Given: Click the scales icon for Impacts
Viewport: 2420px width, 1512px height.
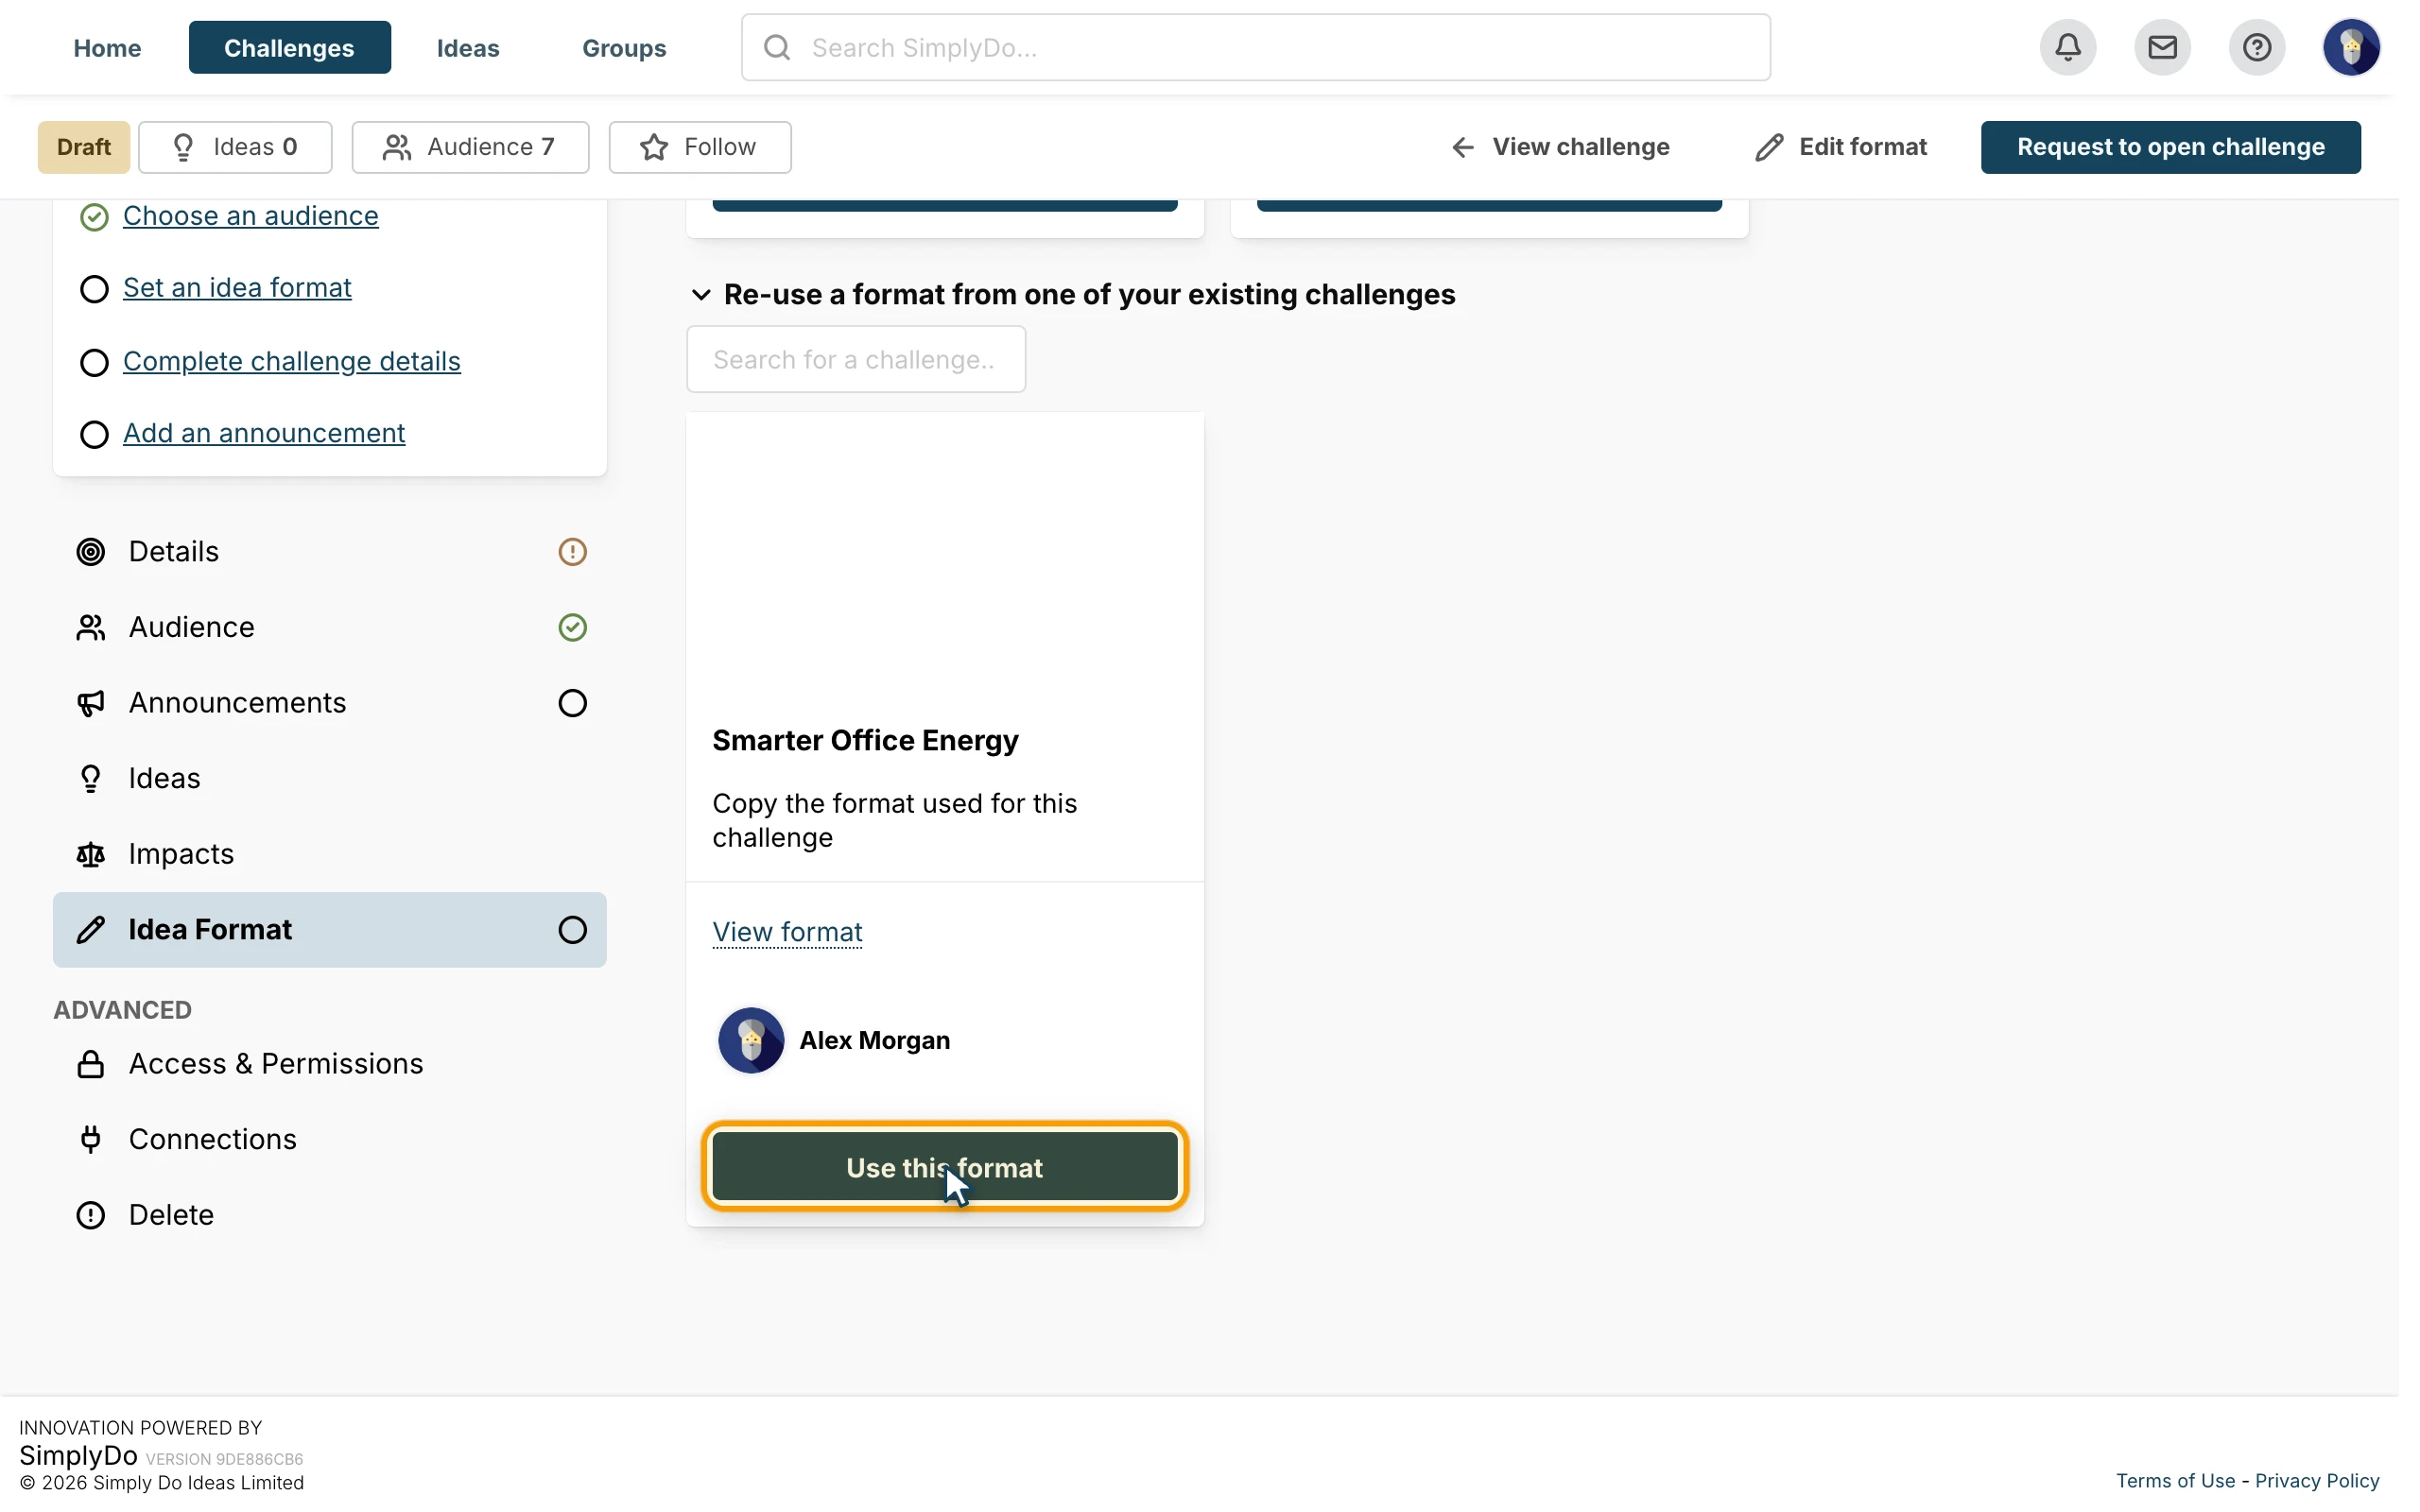Looking at the screenshot, I should coord(91,854).
